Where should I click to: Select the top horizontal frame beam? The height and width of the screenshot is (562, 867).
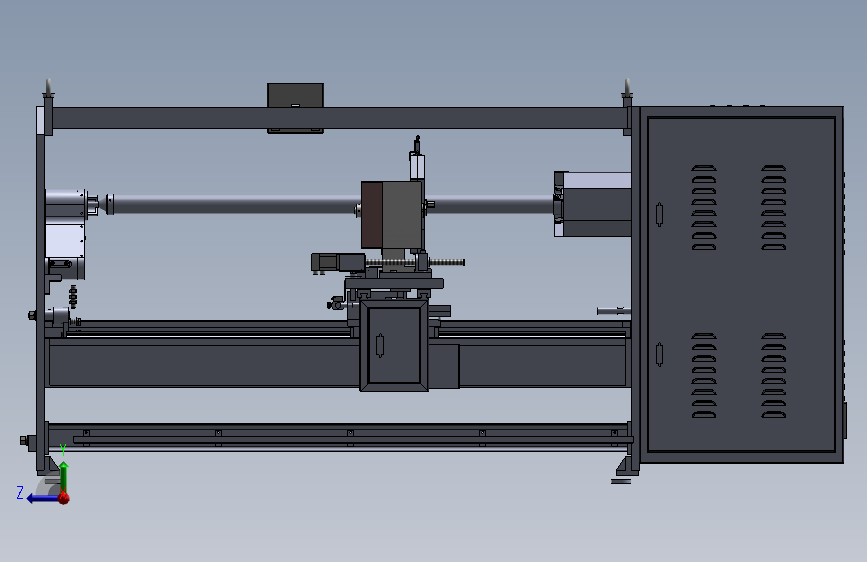[338, 118]
